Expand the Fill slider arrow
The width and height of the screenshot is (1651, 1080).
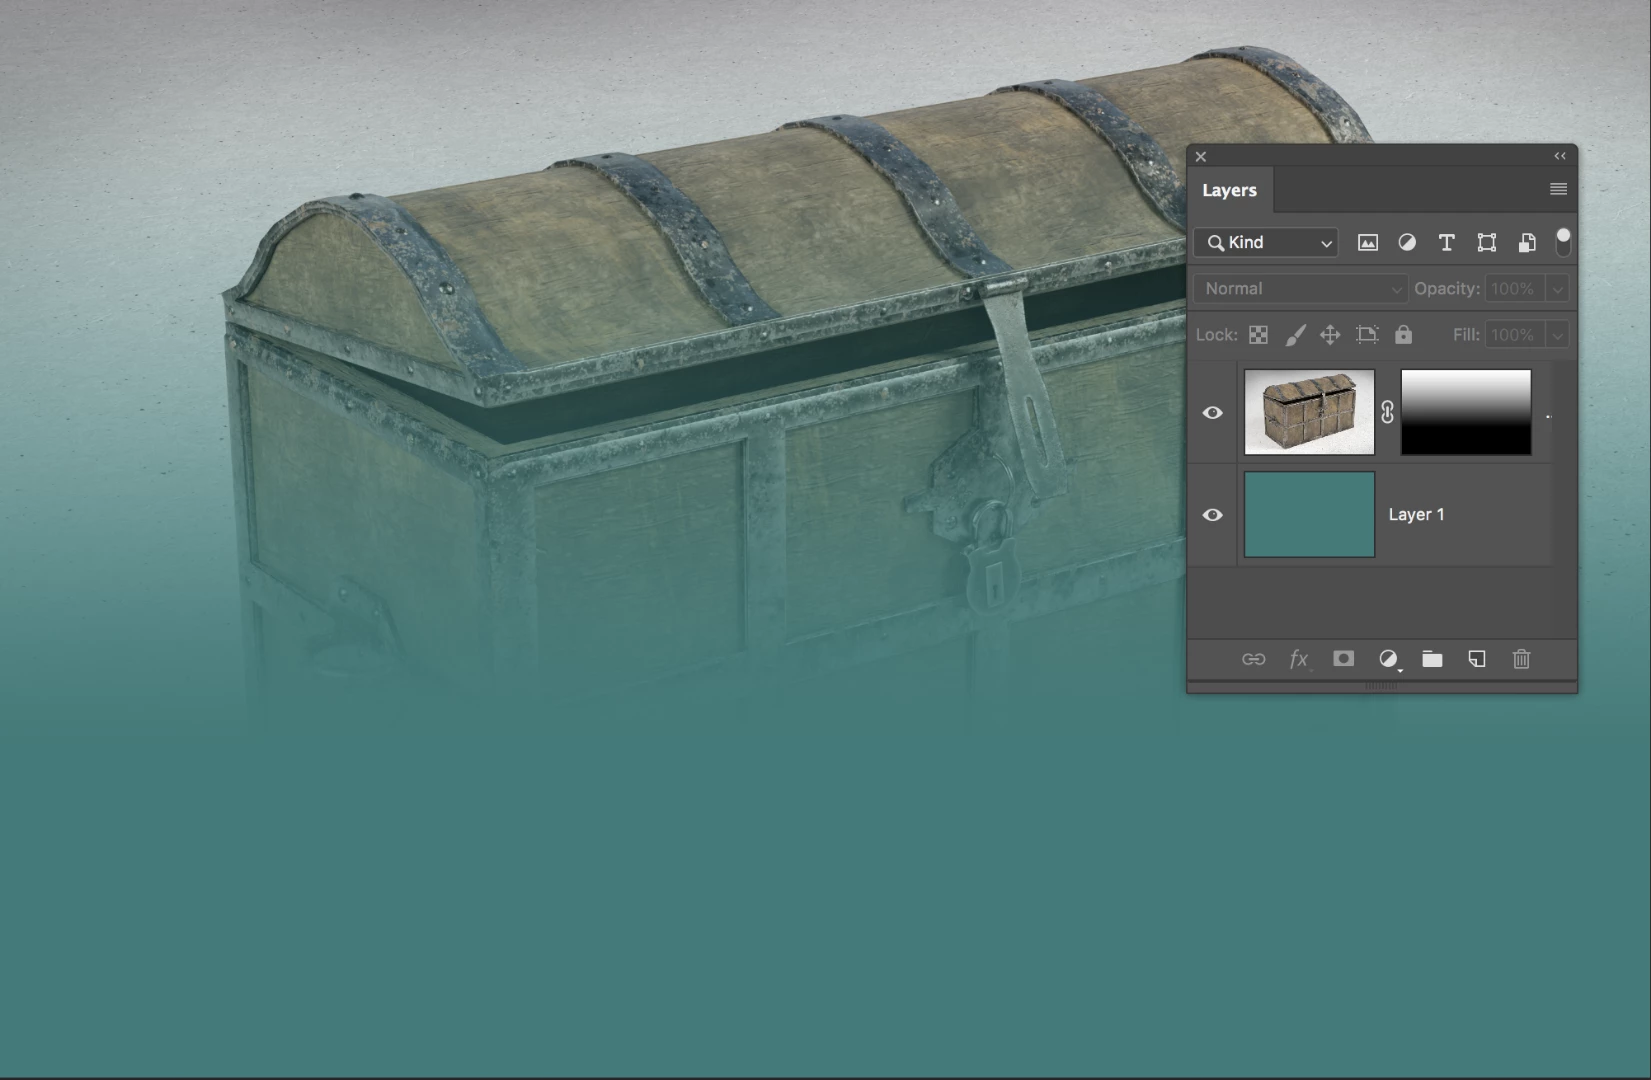[x=1557, y=335]
